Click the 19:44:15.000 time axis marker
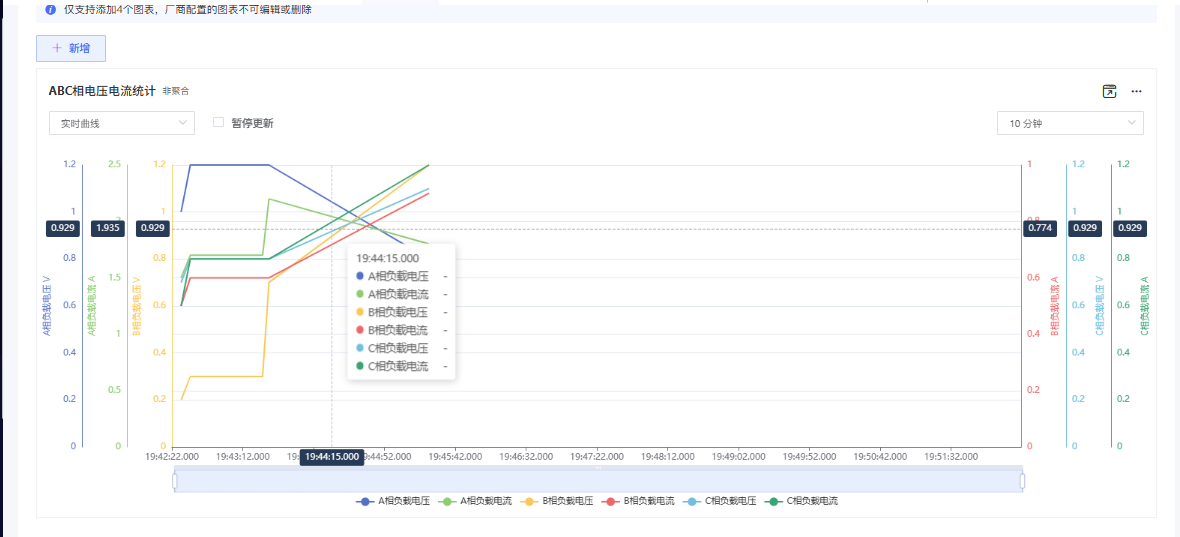The width and height of the screenshot is (1180, 537). (332, 456)
